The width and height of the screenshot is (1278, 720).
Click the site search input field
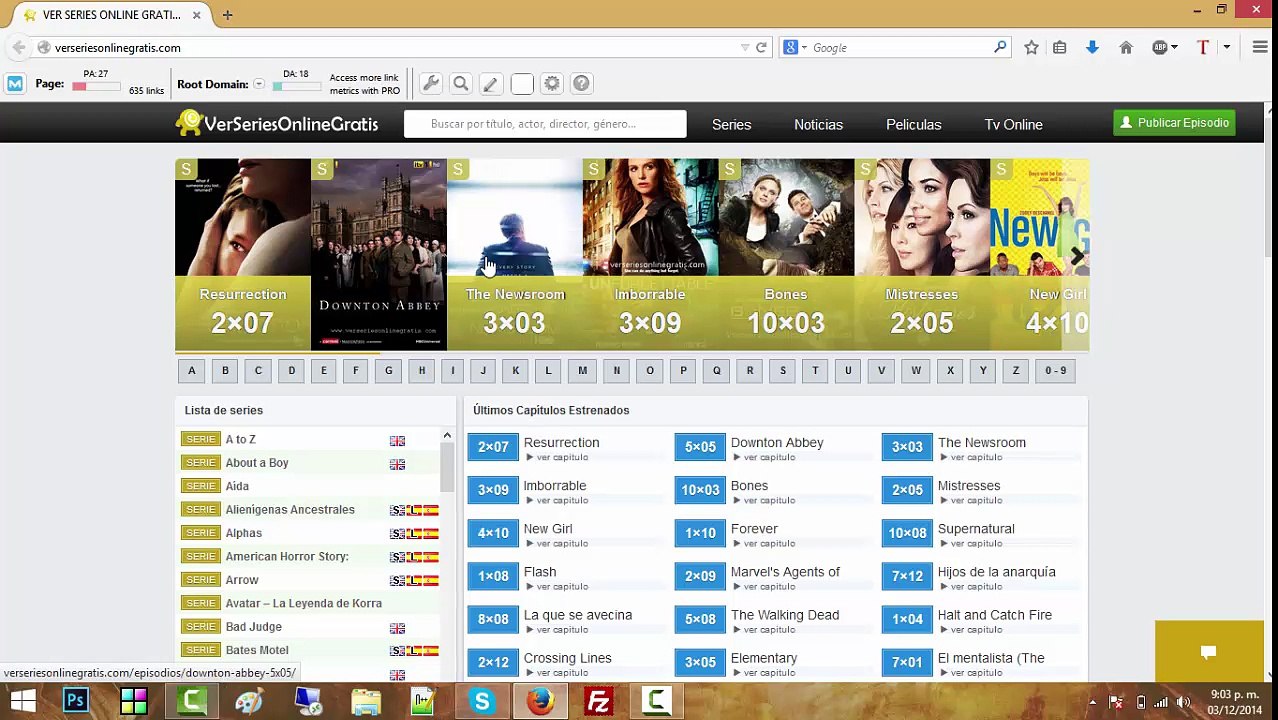coord(545,124)
